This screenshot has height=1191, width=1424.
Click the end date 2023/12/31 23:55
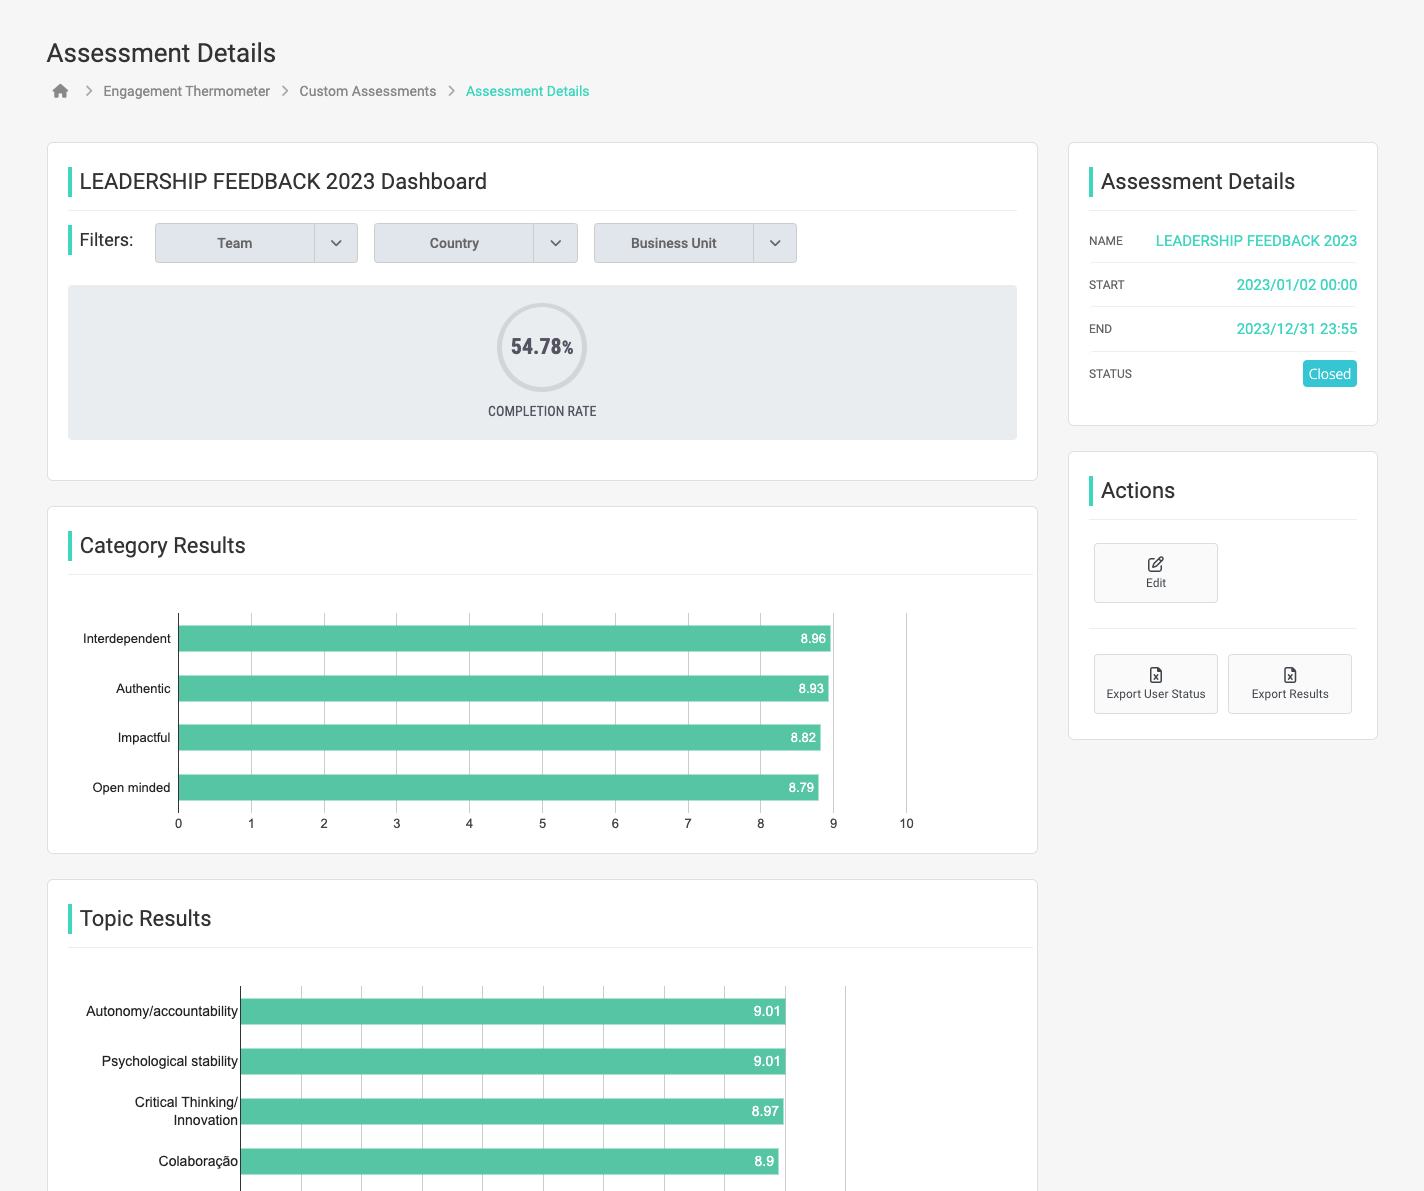tap(1297, 329)
